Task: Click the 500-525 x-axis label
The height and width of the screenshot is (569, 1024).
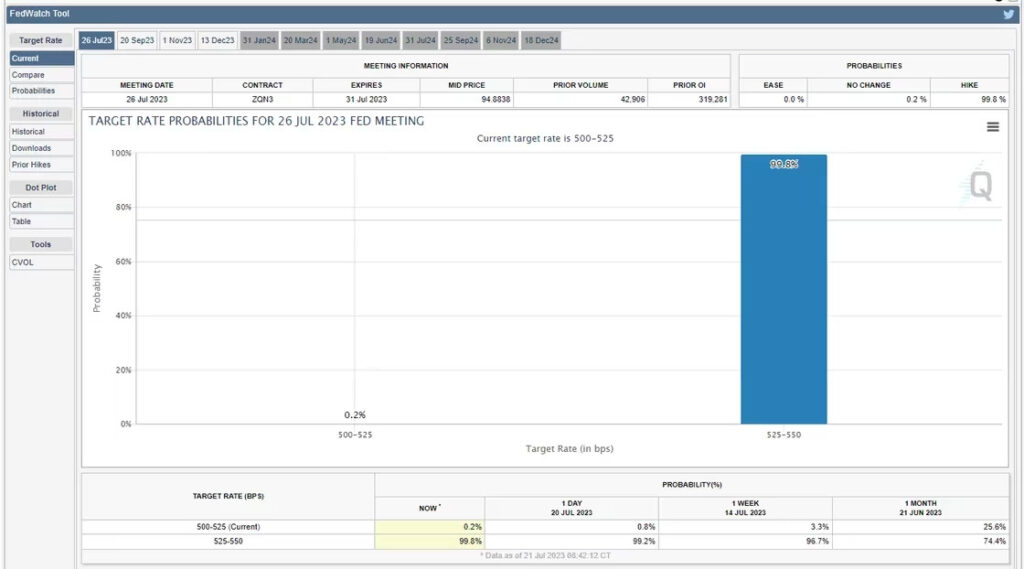Action: tap(355, 434)
